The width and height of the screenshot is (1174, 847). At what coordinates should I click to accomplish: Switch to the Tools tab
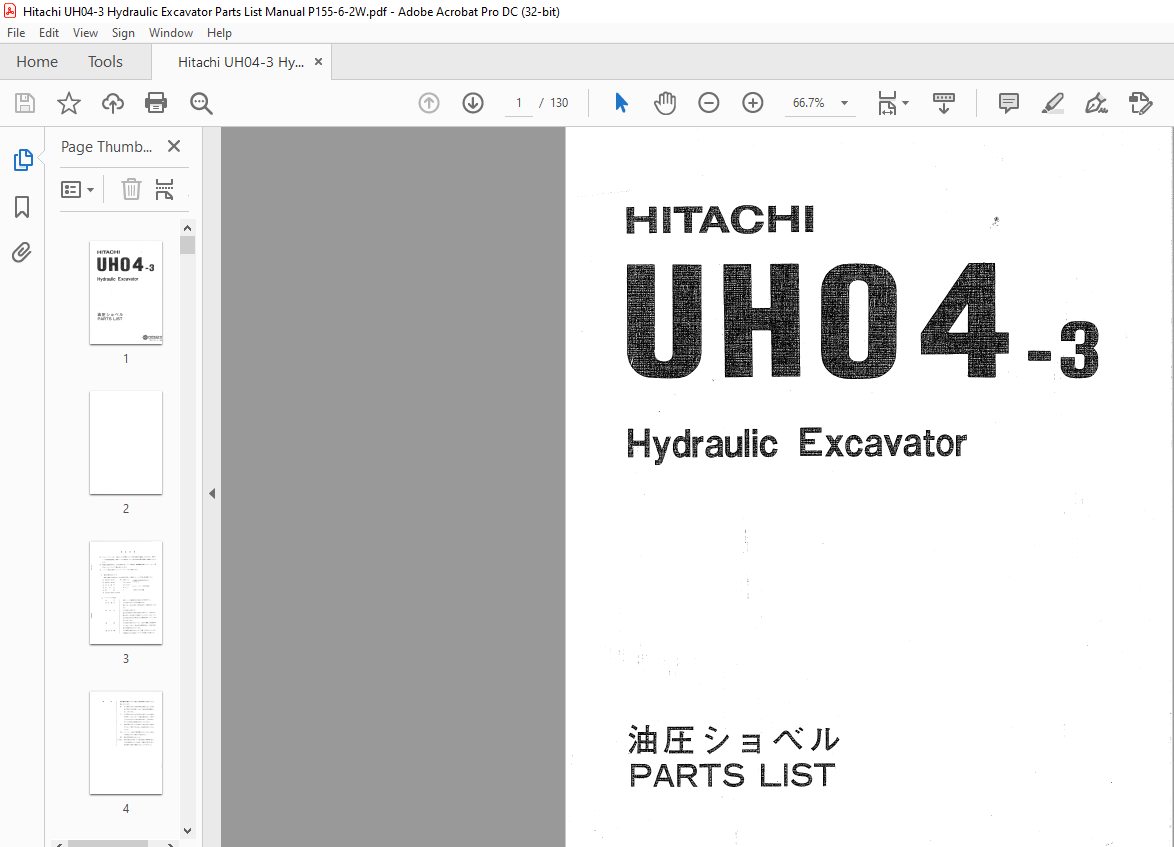pos(105,62)
